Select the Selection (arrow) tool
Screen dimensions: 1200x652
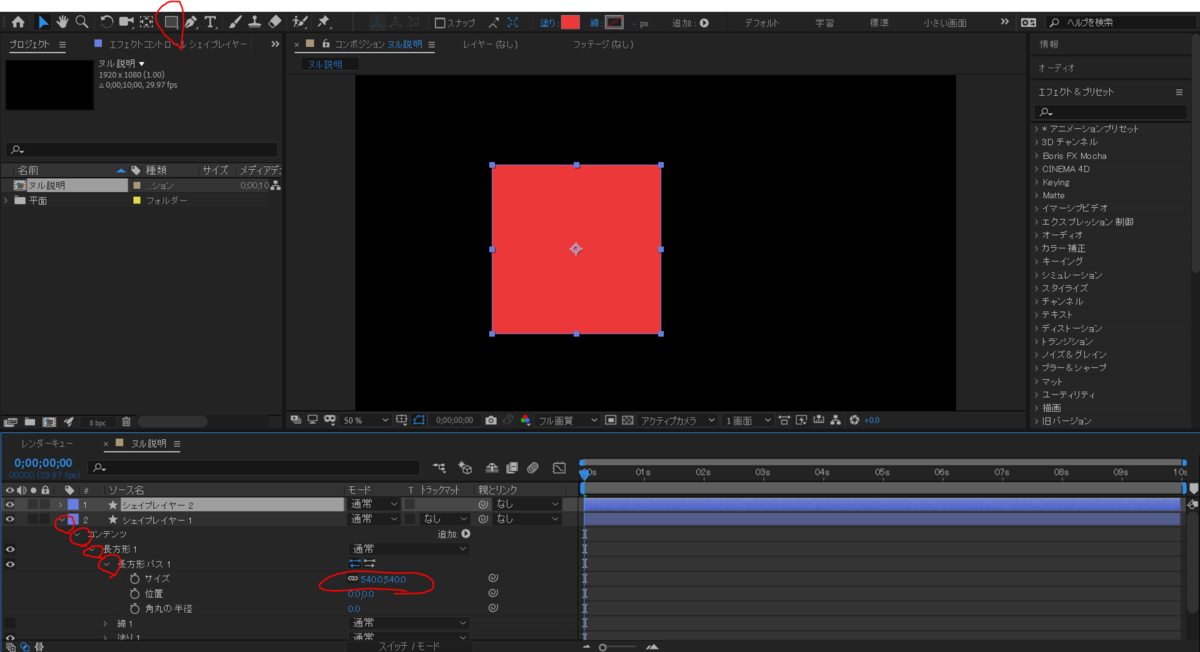(43, 21)
